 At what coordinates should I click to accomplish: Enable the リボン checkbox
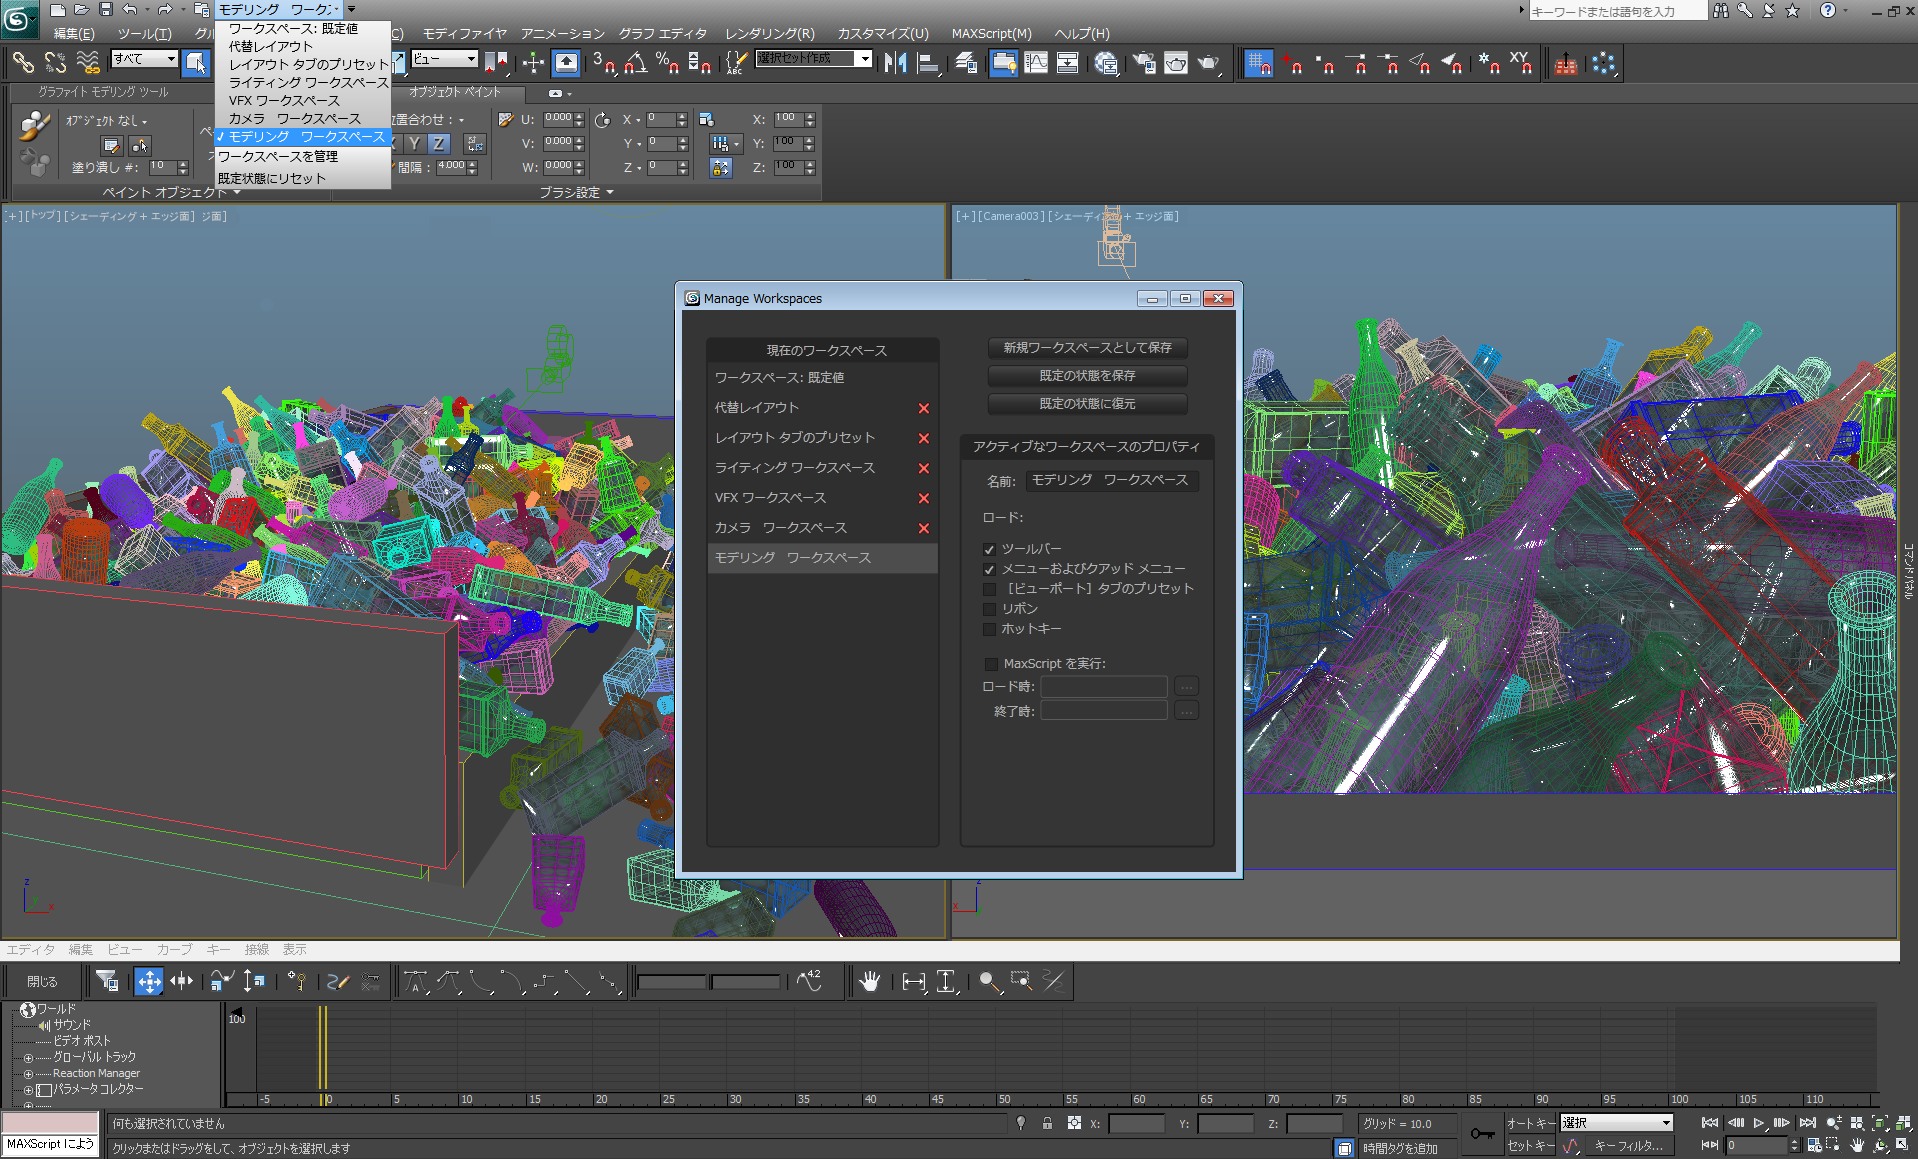pyautogui.click(x=989, y=609)
